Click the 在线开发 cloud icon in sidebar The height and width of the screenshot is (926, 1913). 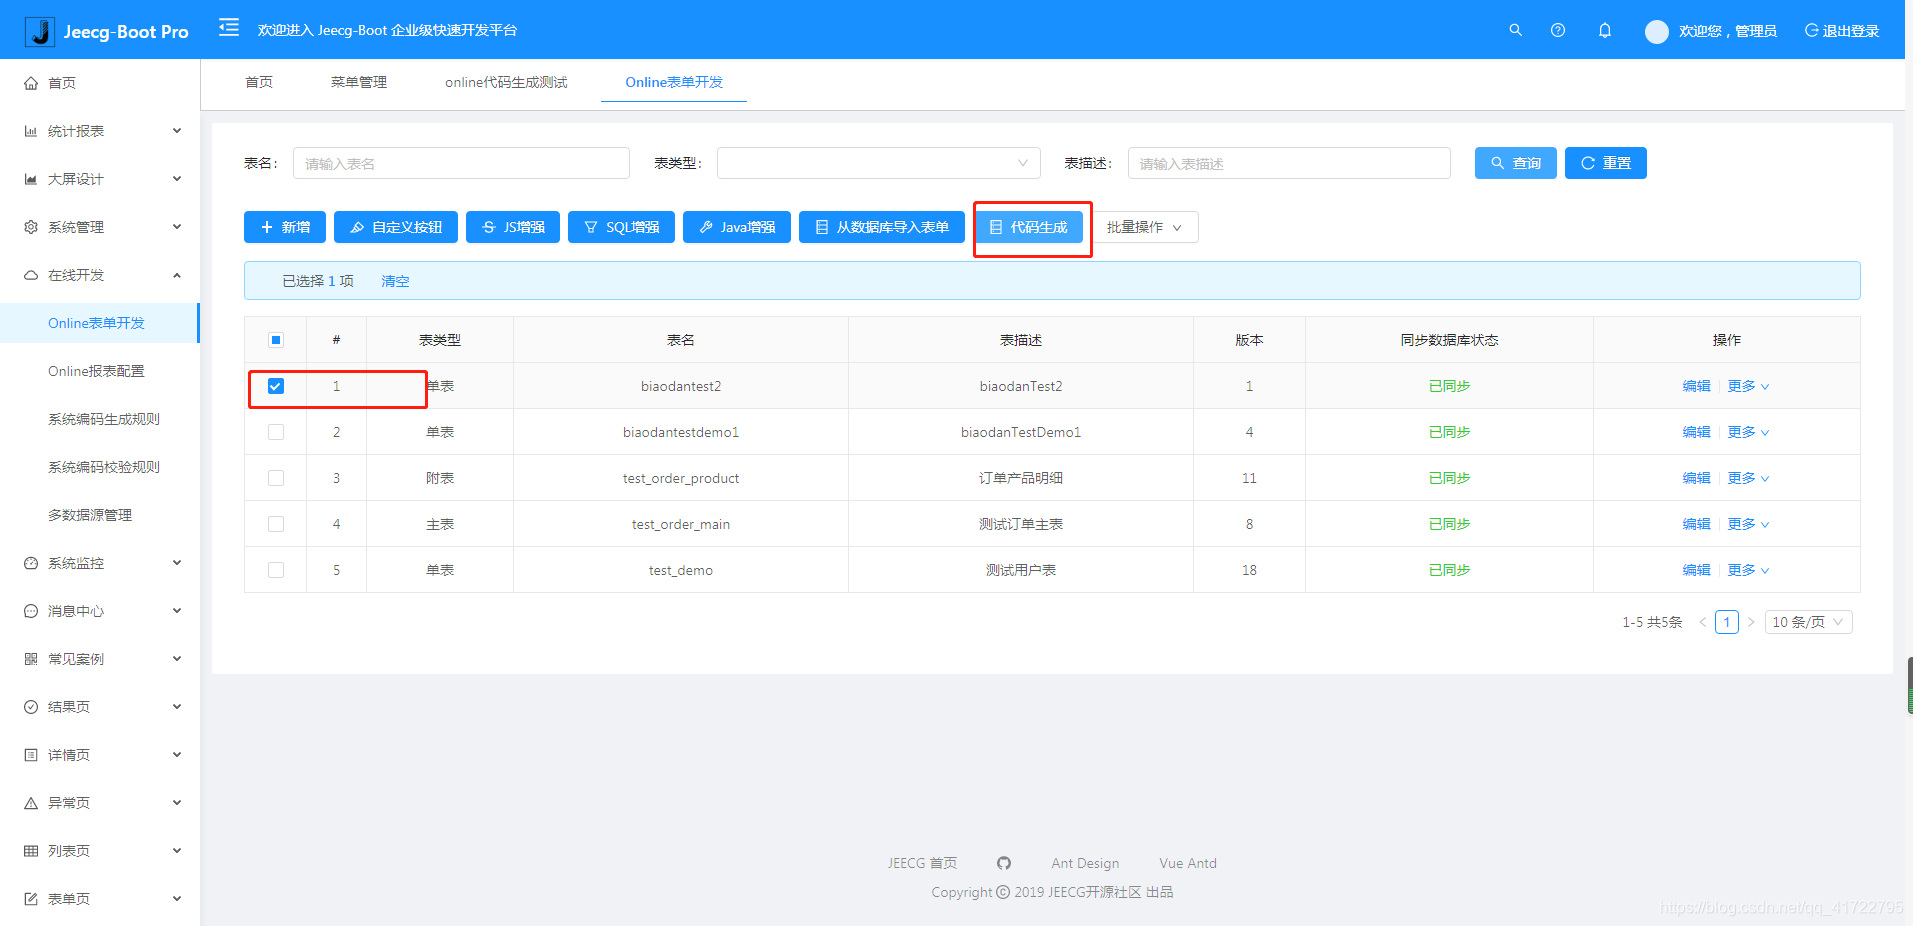(31, 275)
